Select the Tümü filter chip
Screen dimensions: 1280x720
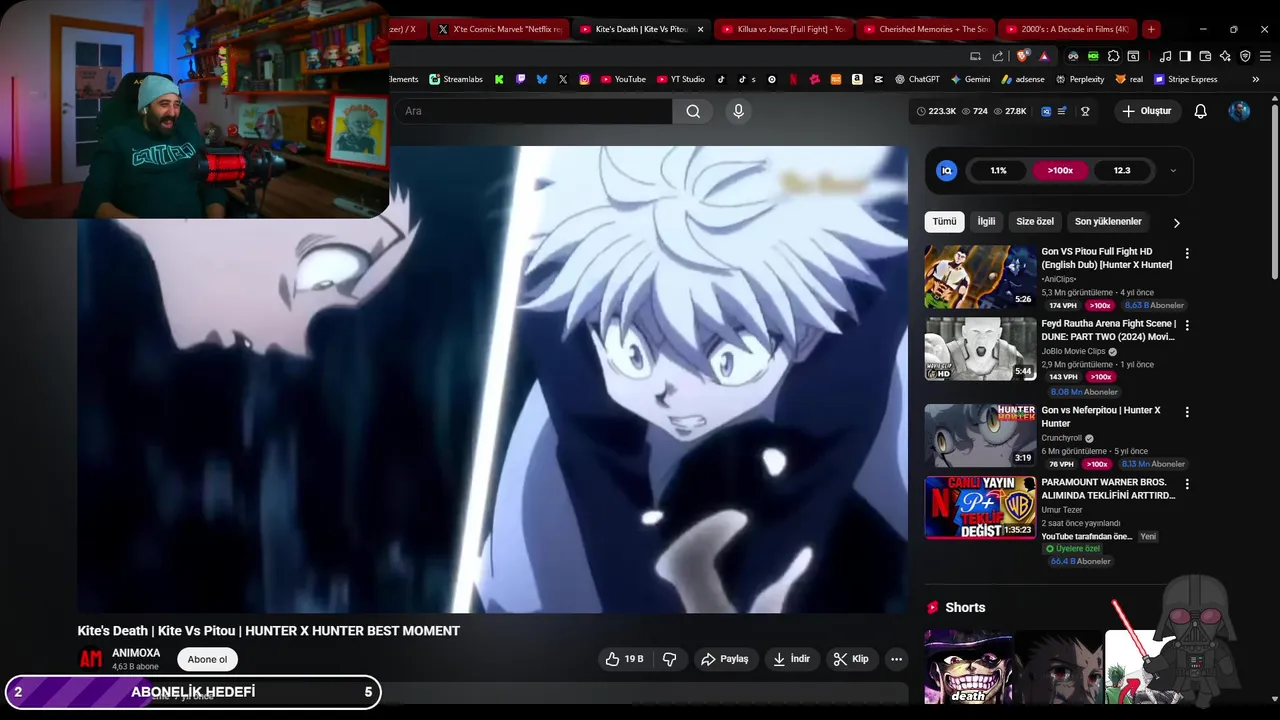(x=944, y=221)
